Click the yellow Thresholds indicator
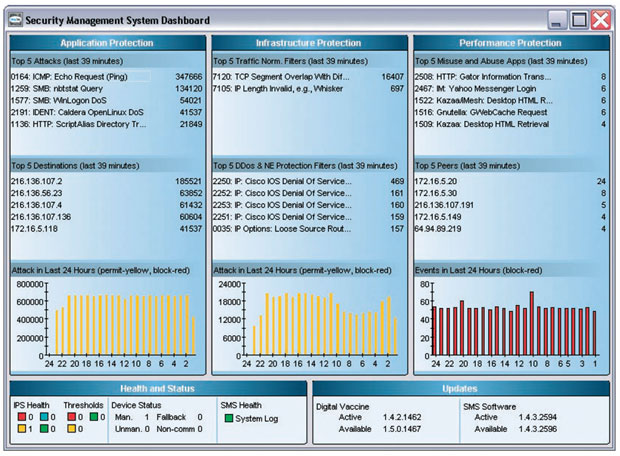 71,429
